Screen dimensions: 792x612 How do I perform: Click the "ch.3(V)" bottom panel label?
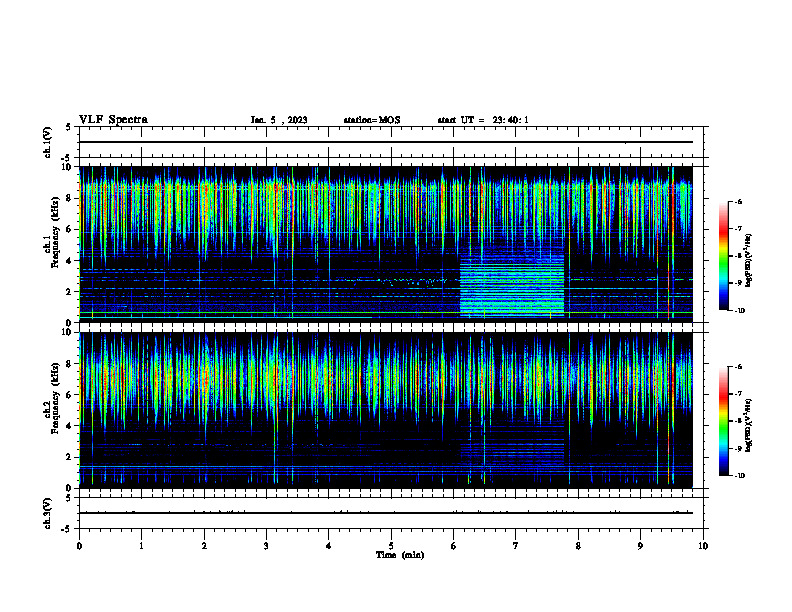[x=47, y=513]
